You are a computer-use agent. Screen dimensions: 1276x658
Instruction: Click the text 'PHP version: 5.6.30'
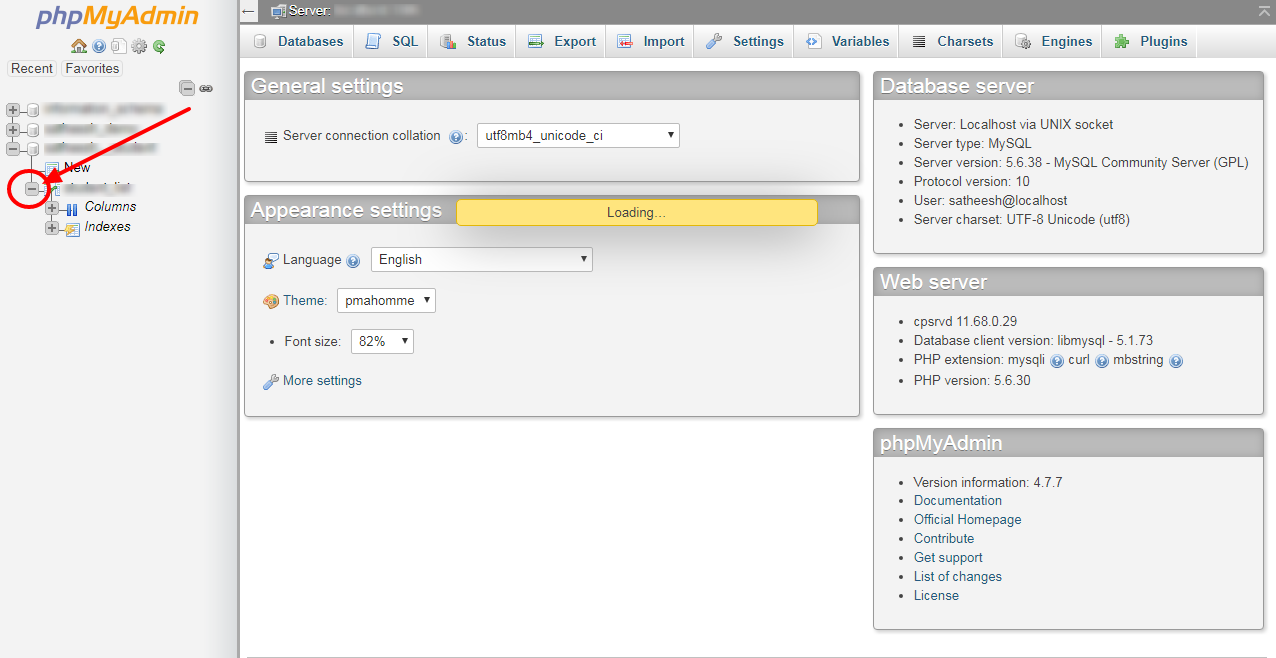[x=972, y=381]
